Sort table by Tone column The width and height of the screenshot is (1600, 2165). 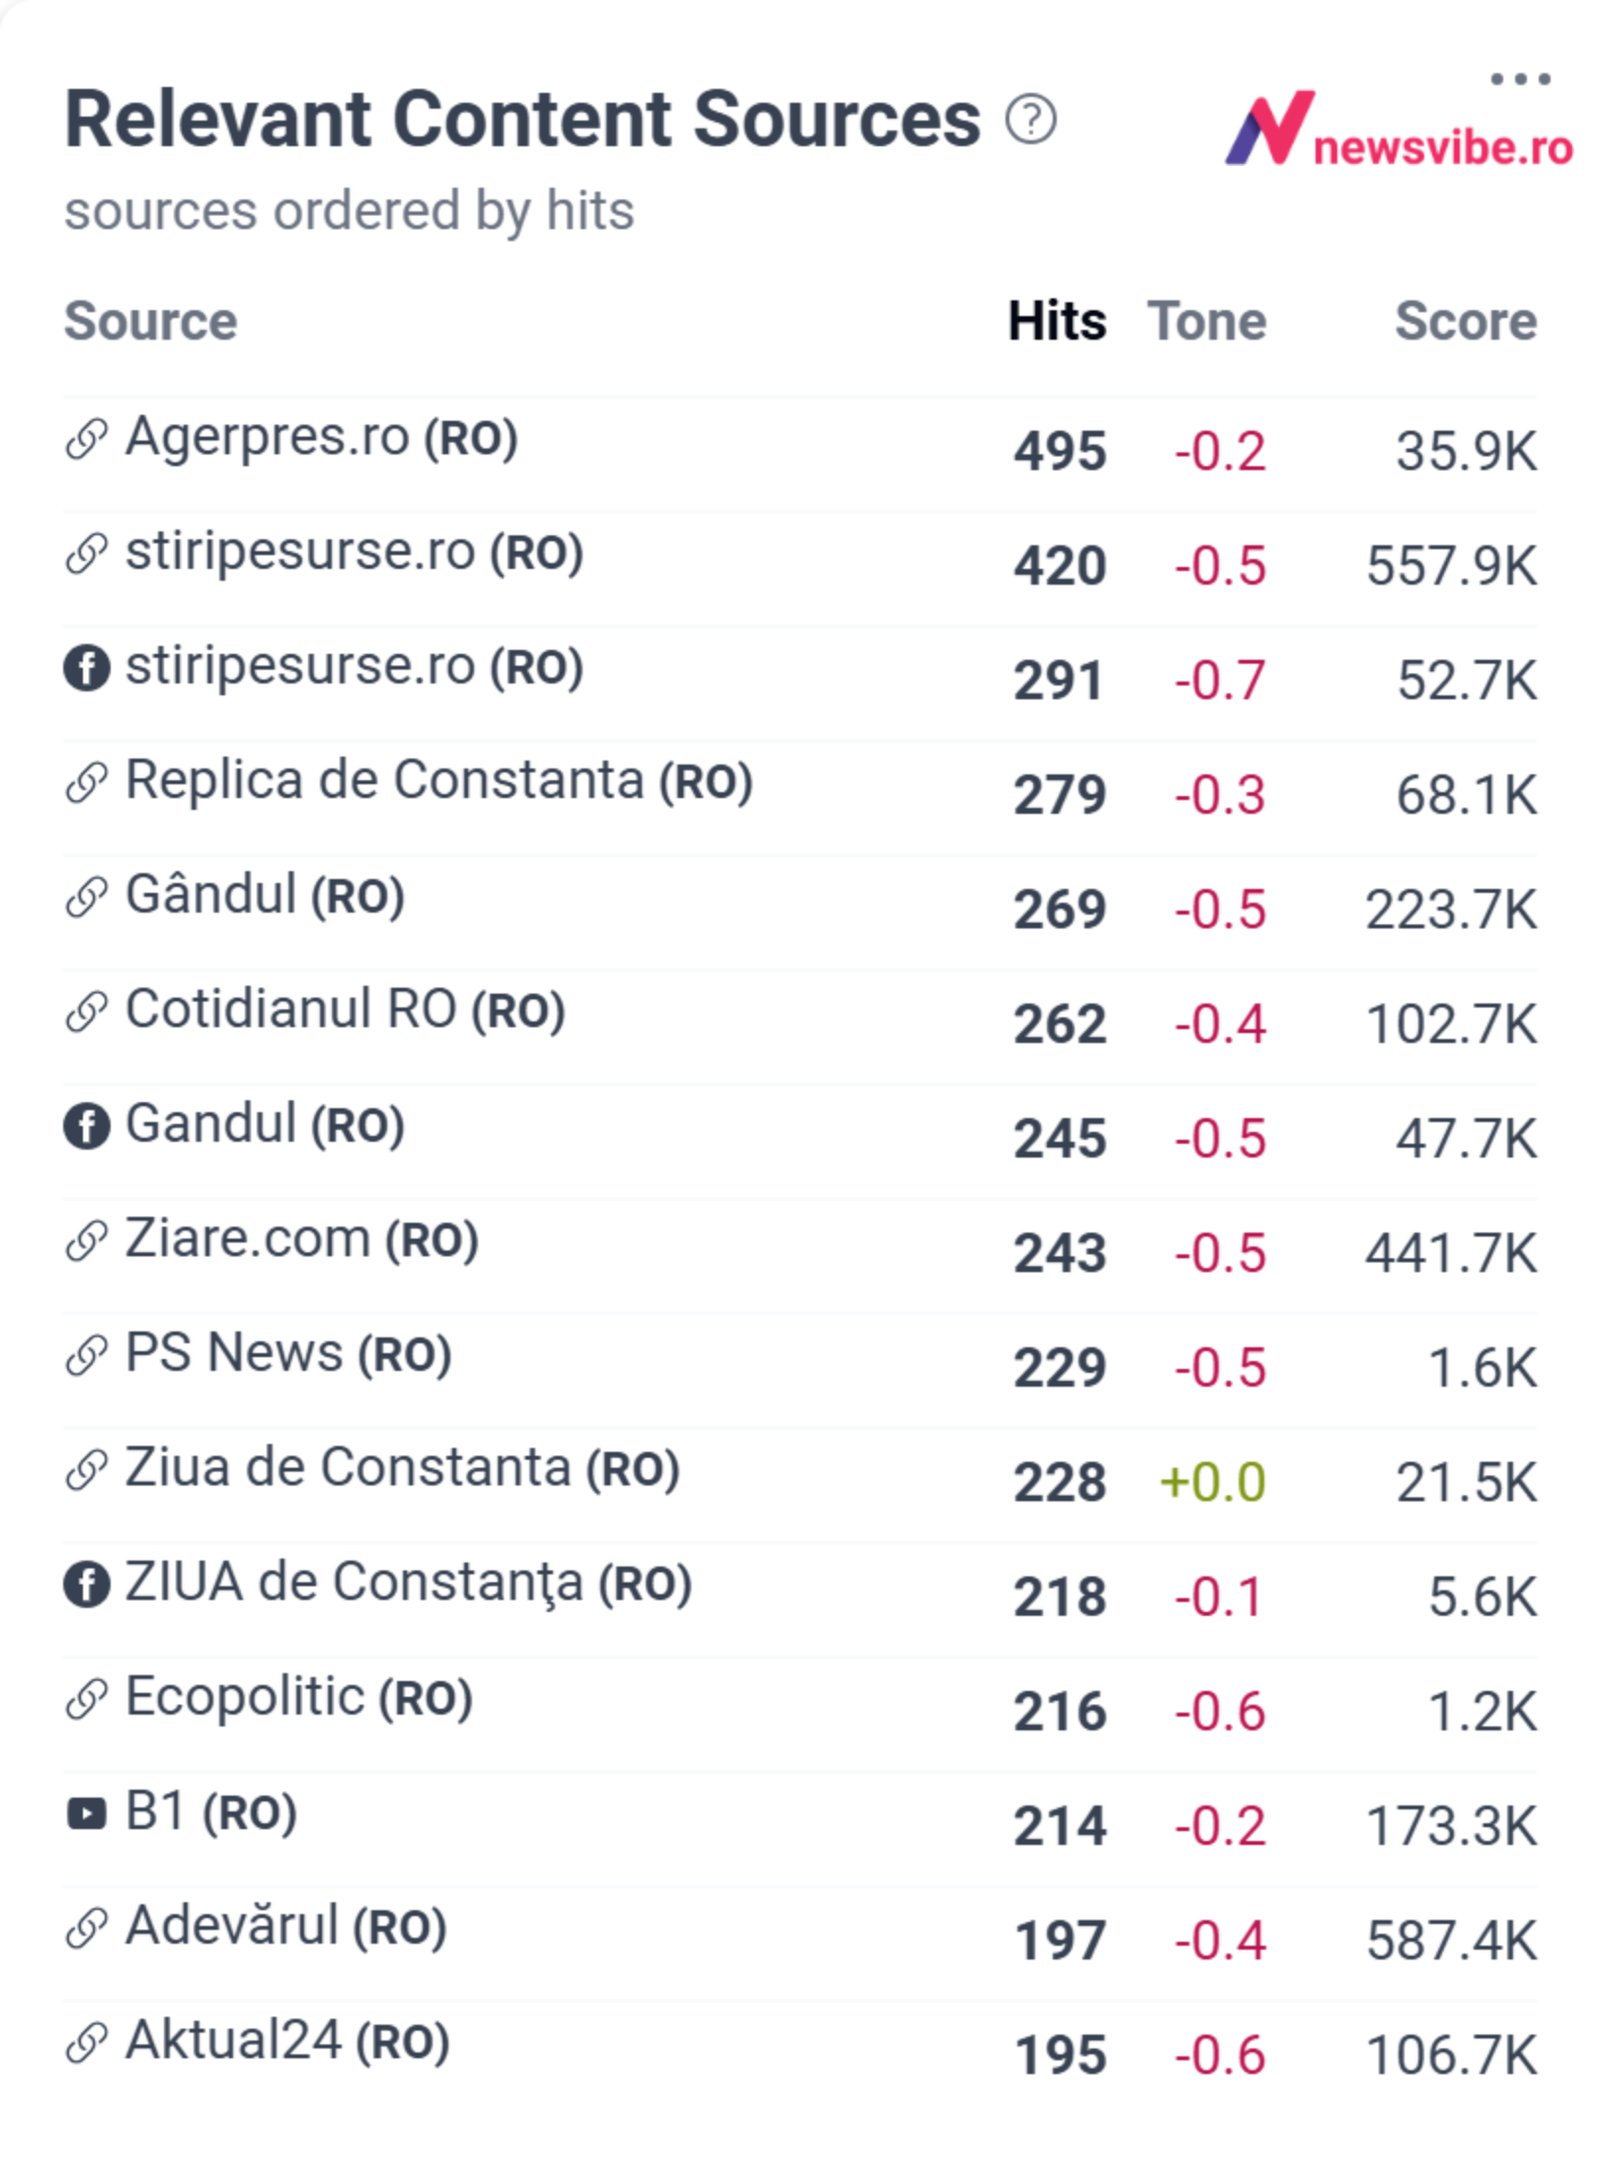[x=1207, y=321]
